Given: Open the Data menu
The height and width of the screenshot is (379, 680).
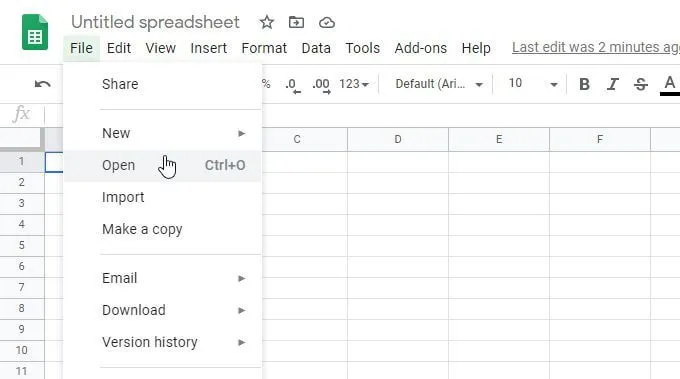Looking at the screenshot, I should (x=316, y=48).
